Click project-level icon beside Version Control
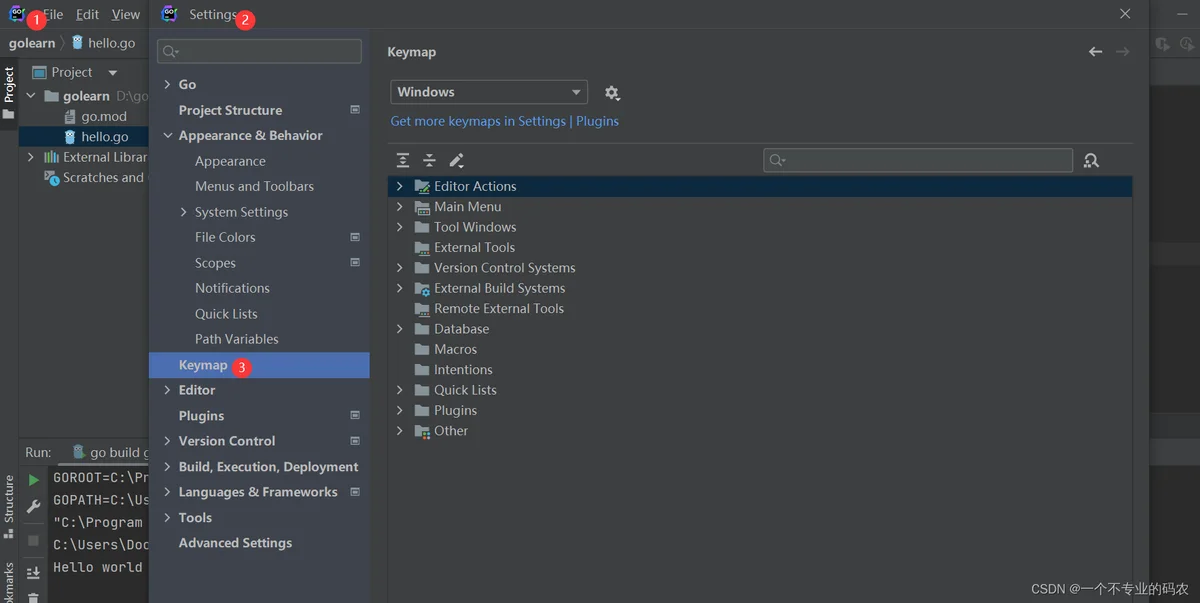Image resolution: width=1200 pixels, height=603 pixels. click(355, 441)
